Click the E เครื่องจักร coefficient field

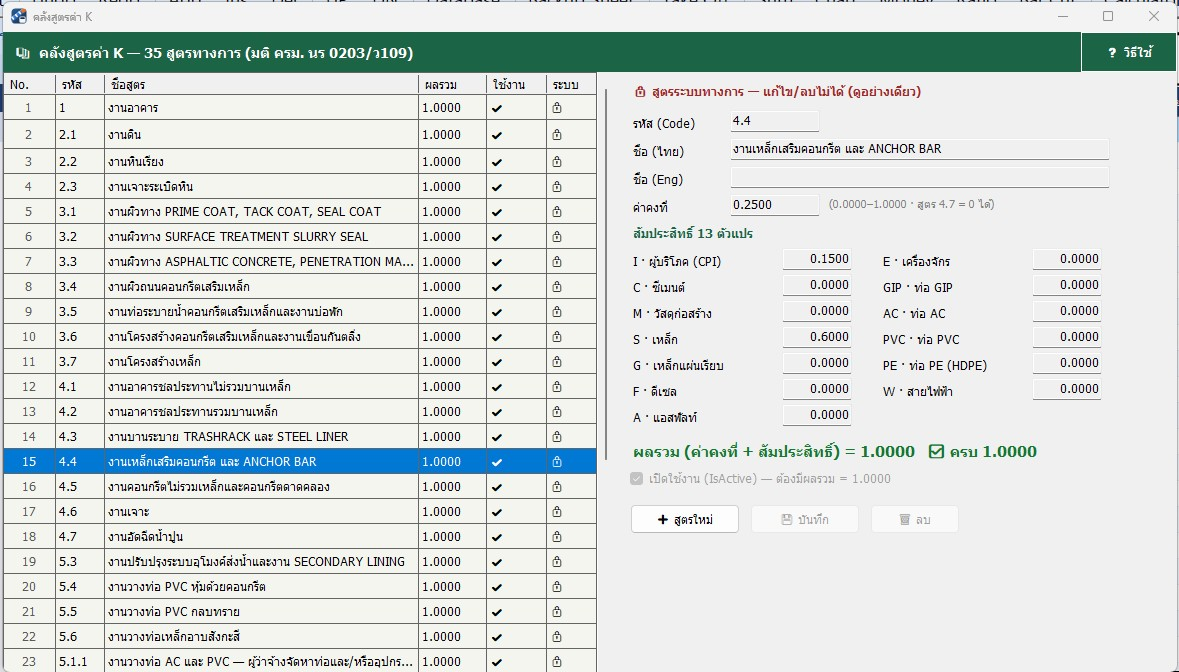pos(1066,259)
